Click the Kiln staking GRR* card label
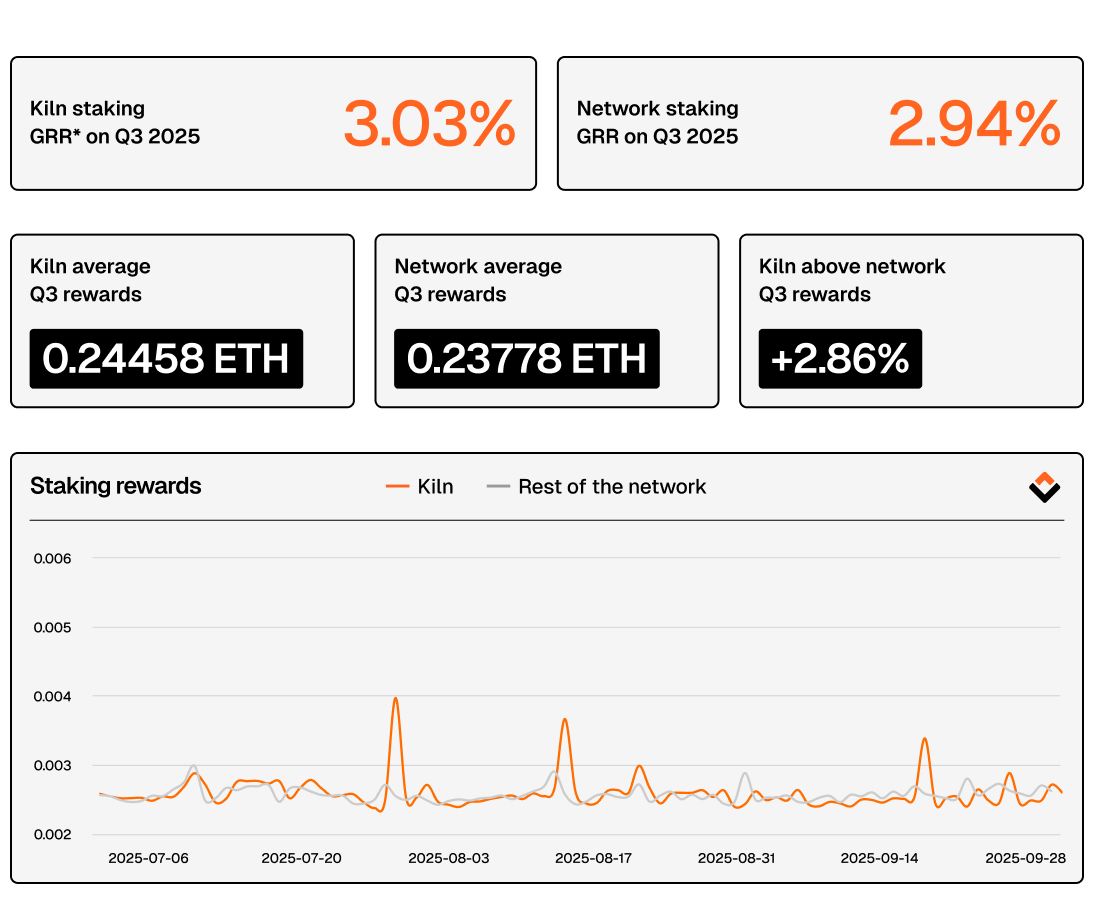The height and width of the screenshot is (902, 1094). [115, 122]
